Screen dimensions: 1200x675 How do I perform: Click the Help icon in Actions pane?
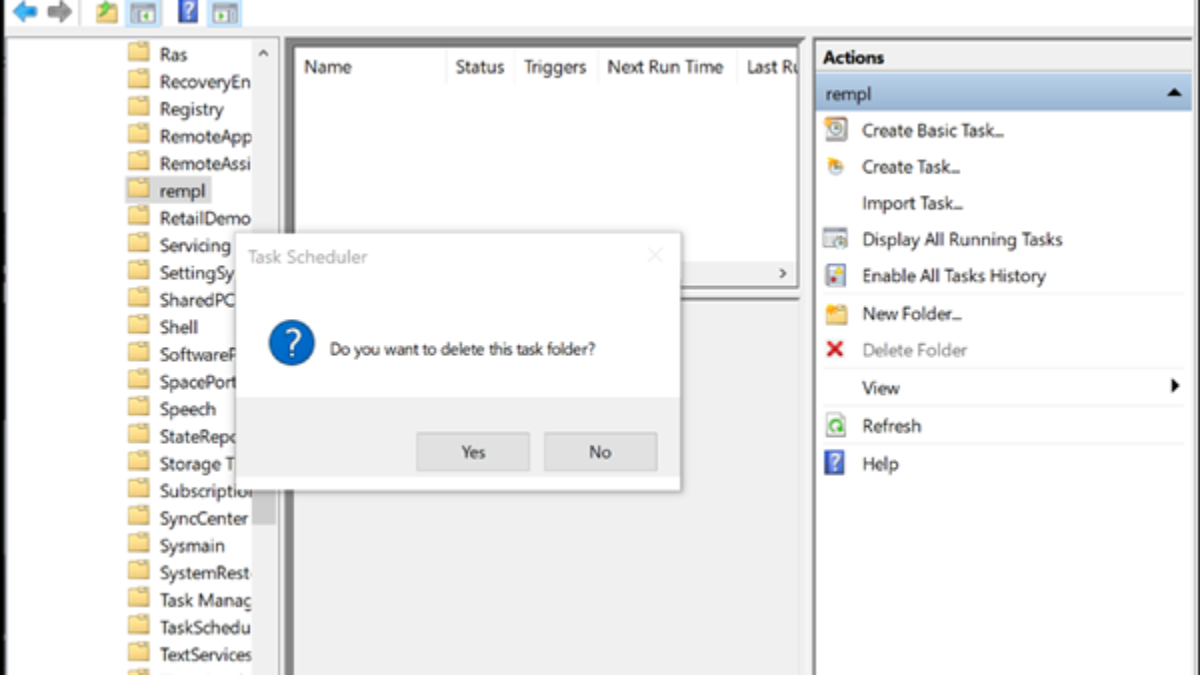tap(835, 463)
